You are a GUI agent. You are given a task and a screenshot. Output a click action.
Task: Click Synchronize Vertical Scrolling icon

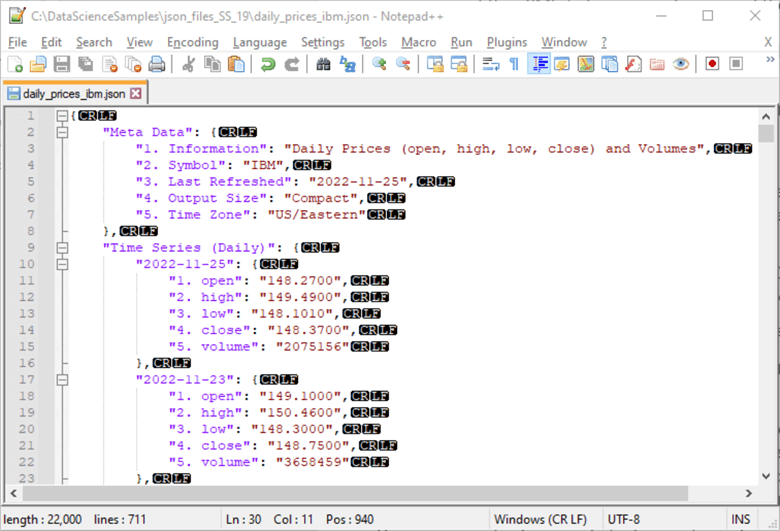coord(435,64)
